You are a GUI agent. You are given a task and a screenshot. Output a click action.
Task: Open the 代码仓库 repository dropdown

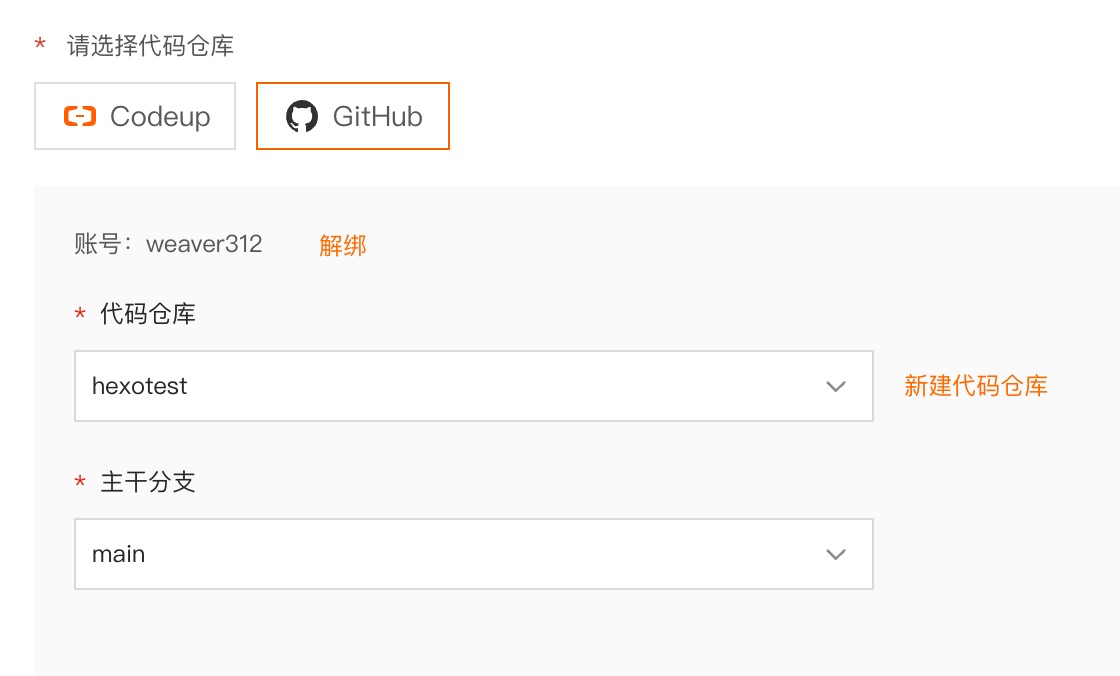pos(473,386)
